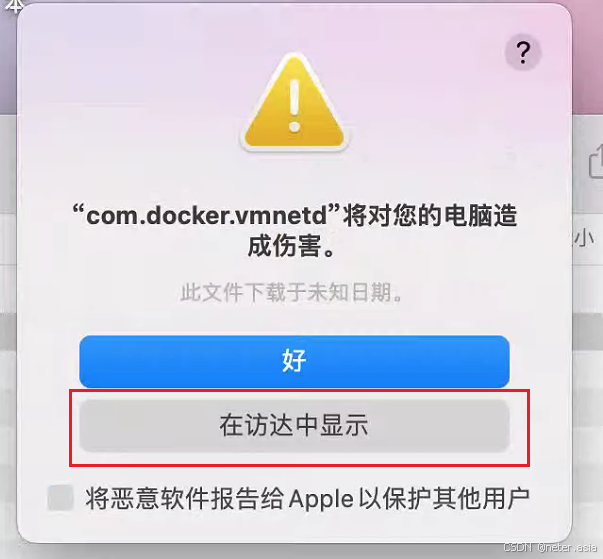Tick the report malware to Apple checkbox
The width and height of the screenshot is (603, 559).
tap(60, 498)
